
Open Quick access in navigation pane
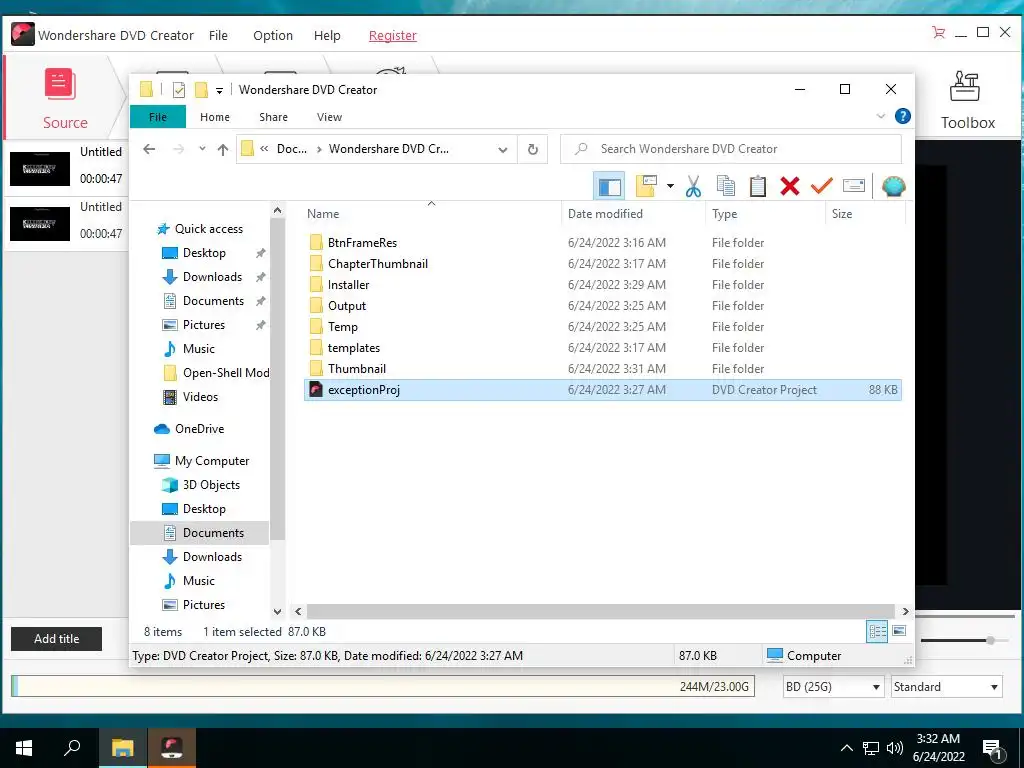pos(208,229)
